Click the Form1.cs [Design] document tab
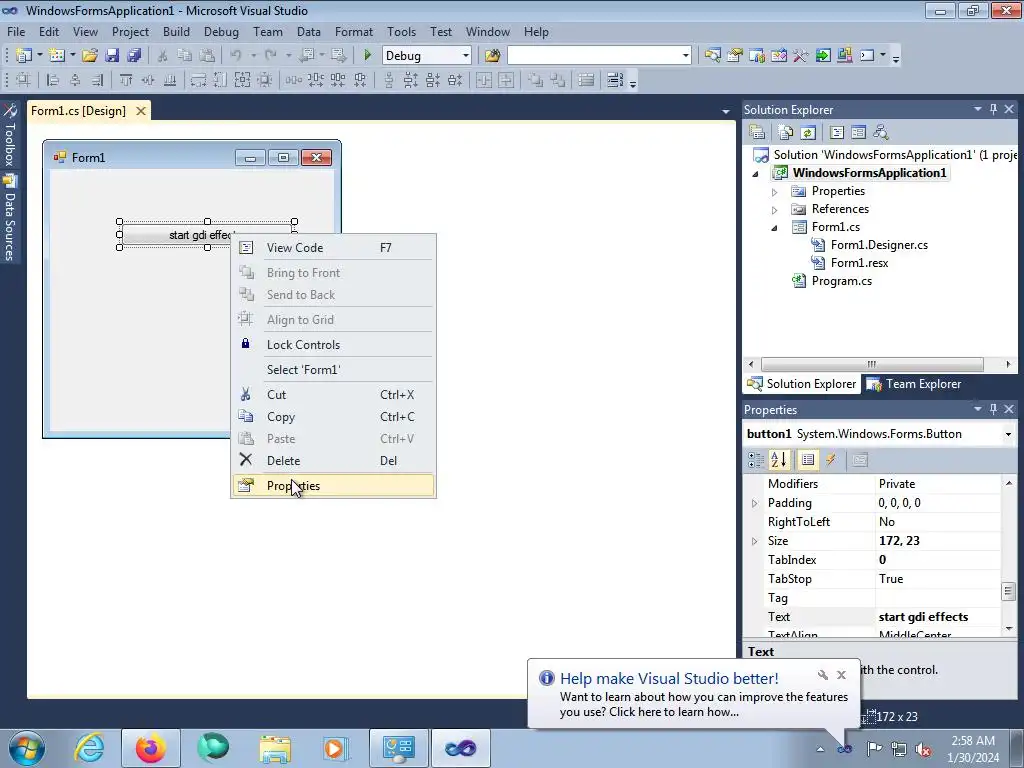Screen dimensions: 1024x768 (x=78, y=110)
